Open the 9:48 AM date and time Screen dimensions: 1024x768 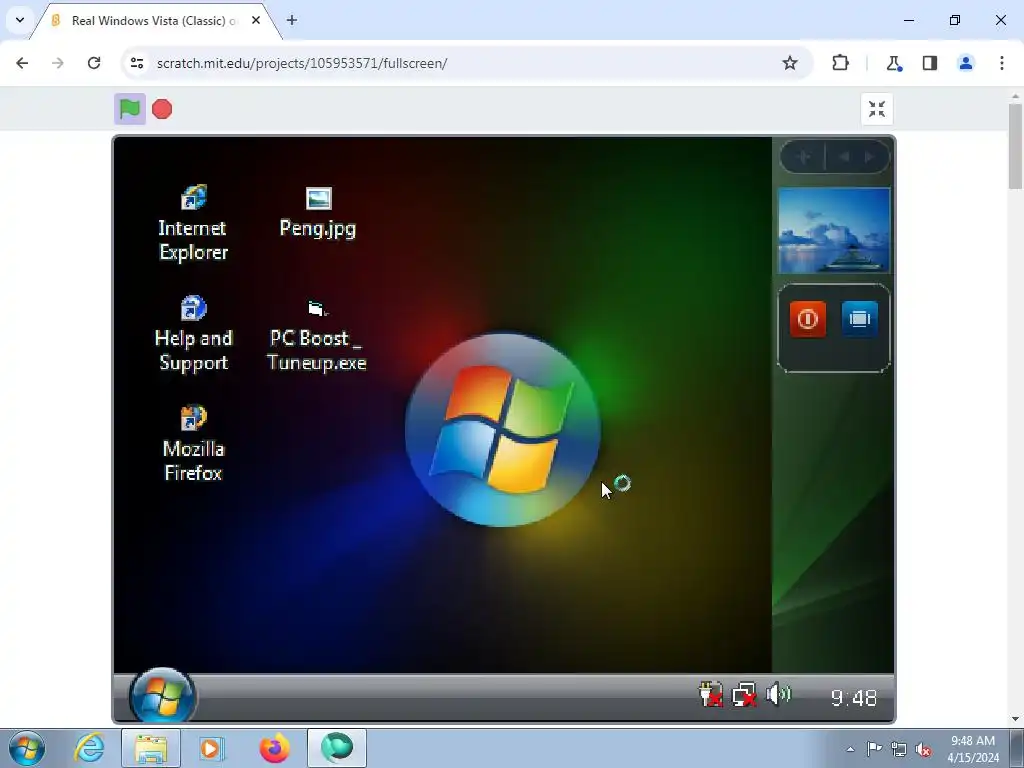pyautogui.click(x=973, y=749)
